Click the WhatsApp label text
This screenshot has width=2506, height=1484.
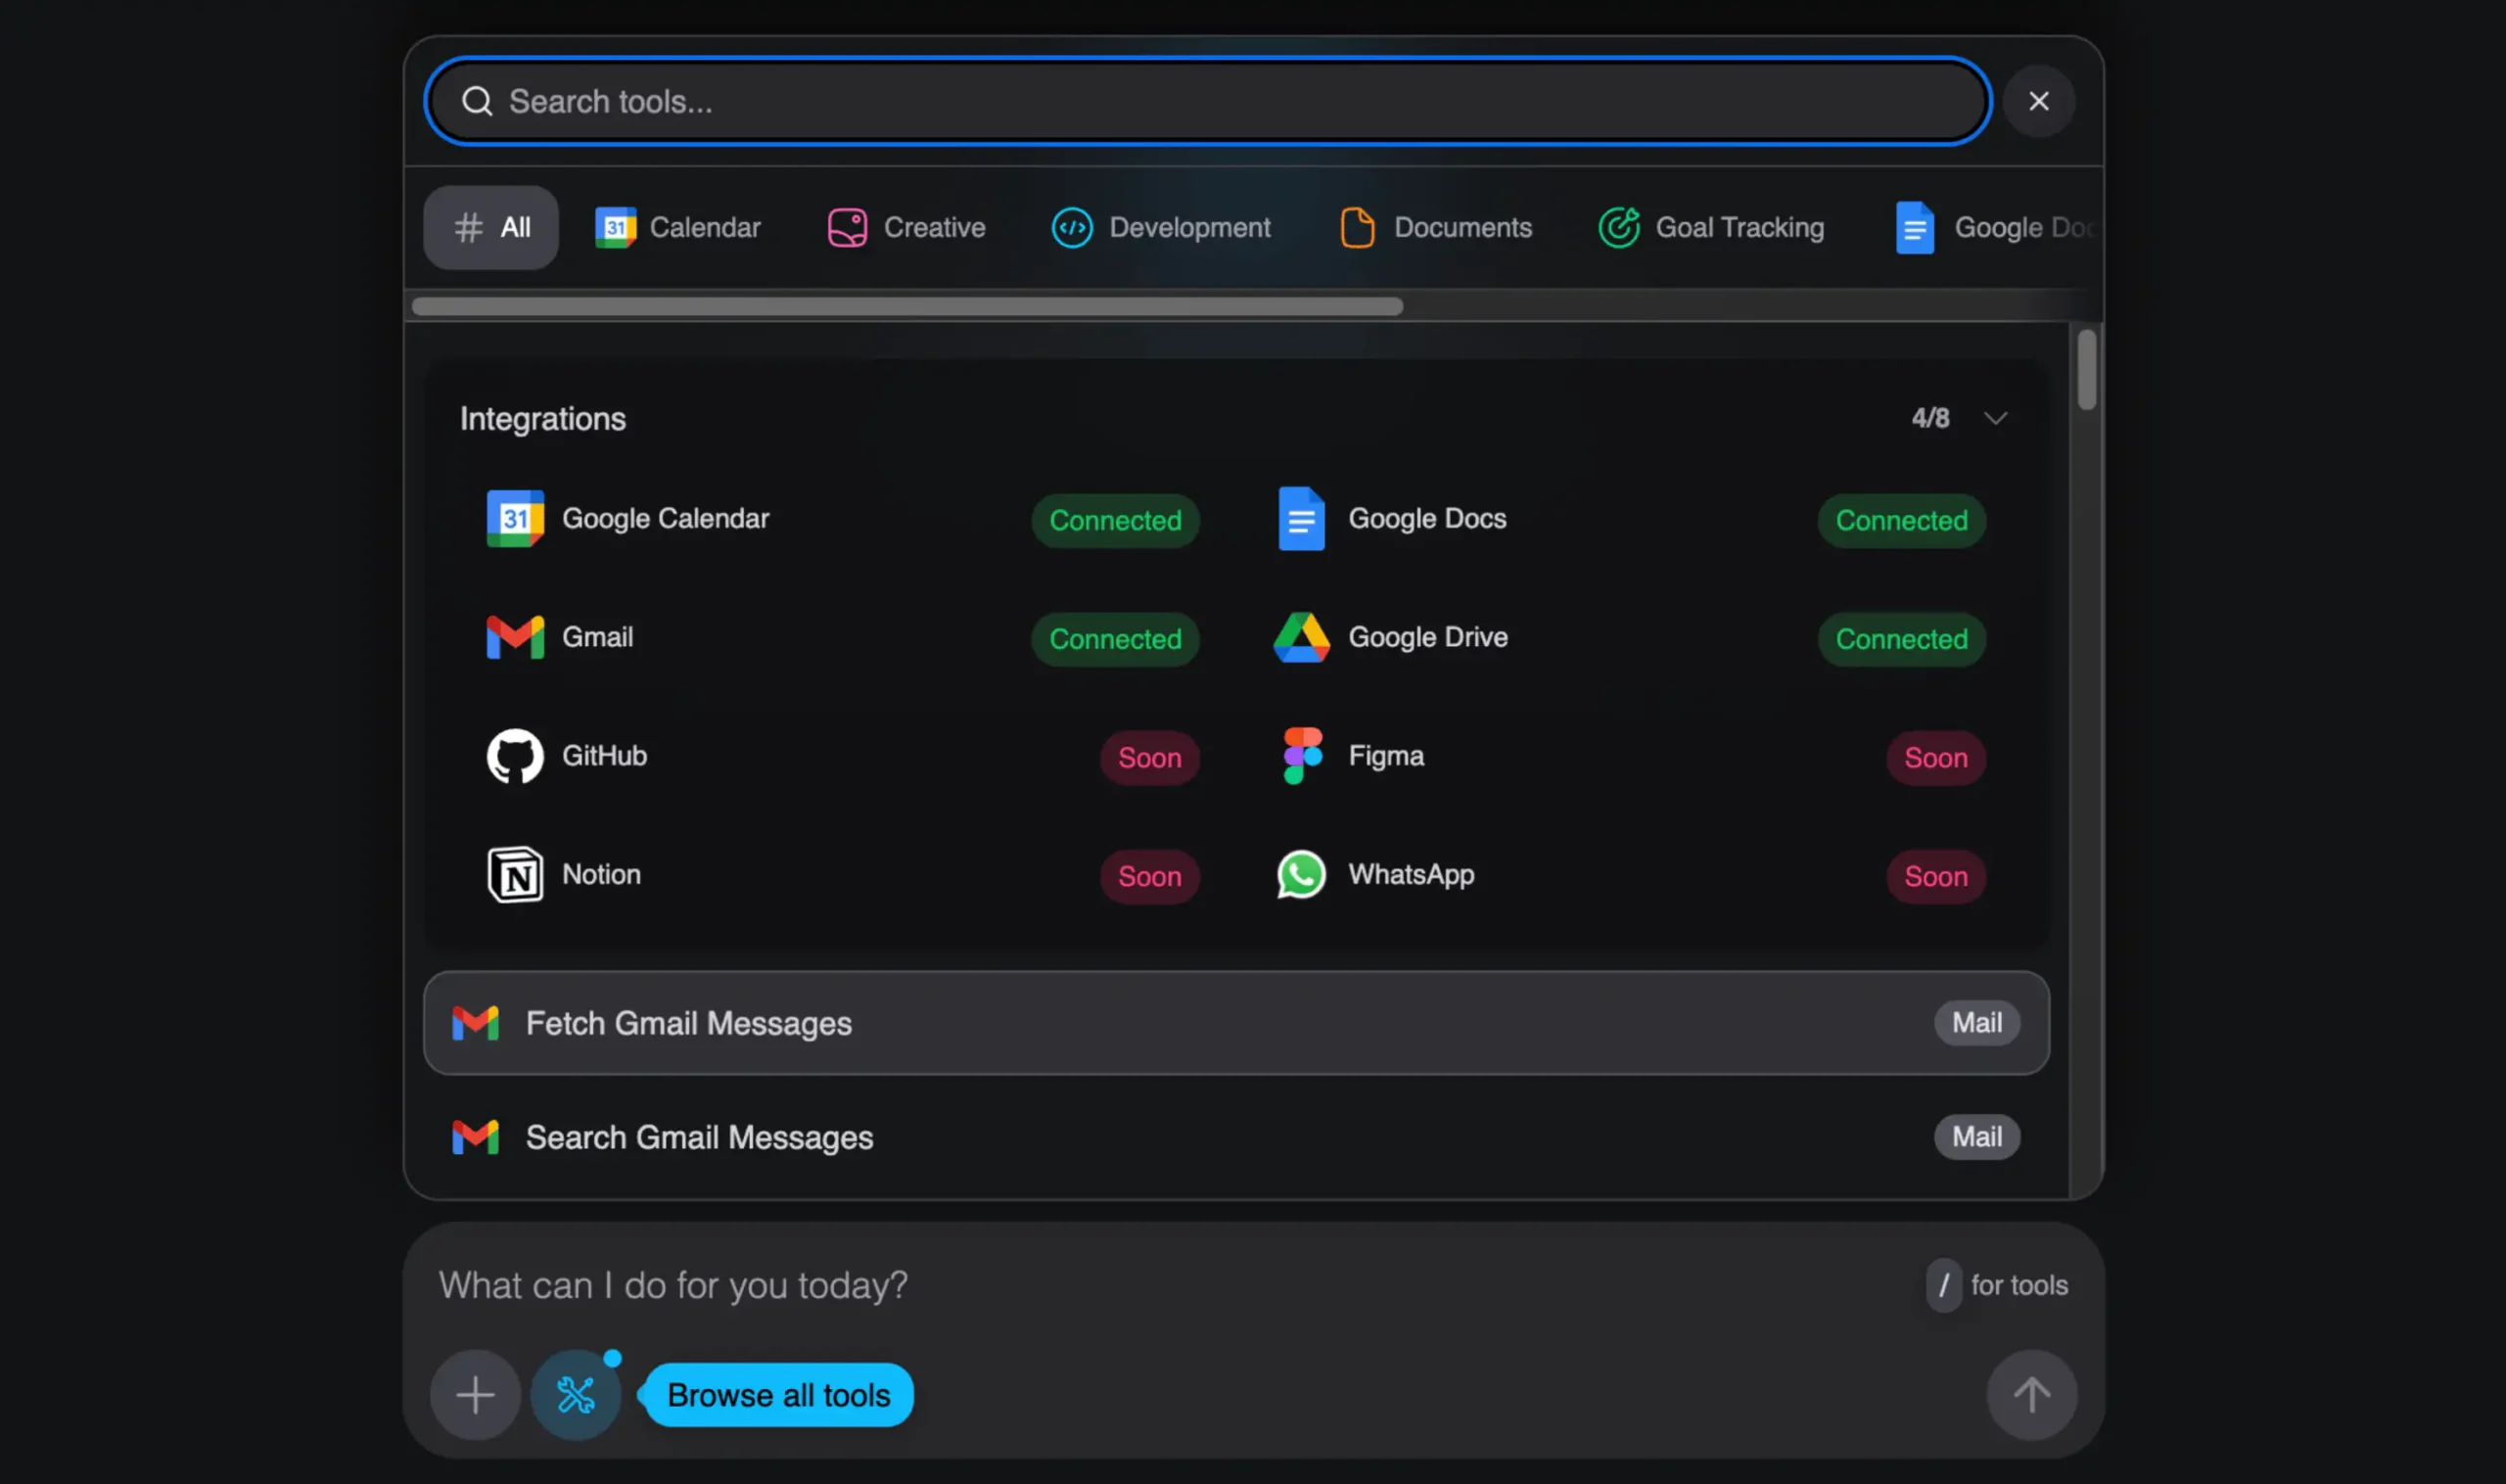(x=1411, y=874)
